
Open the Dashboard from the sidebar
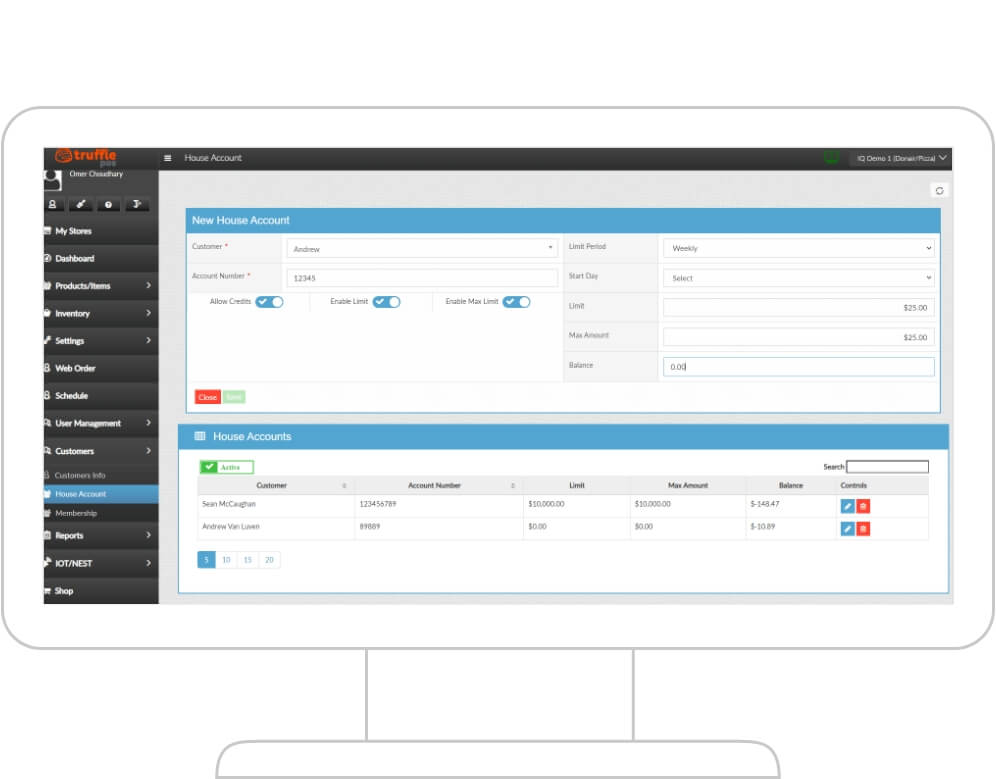(78, 258)
